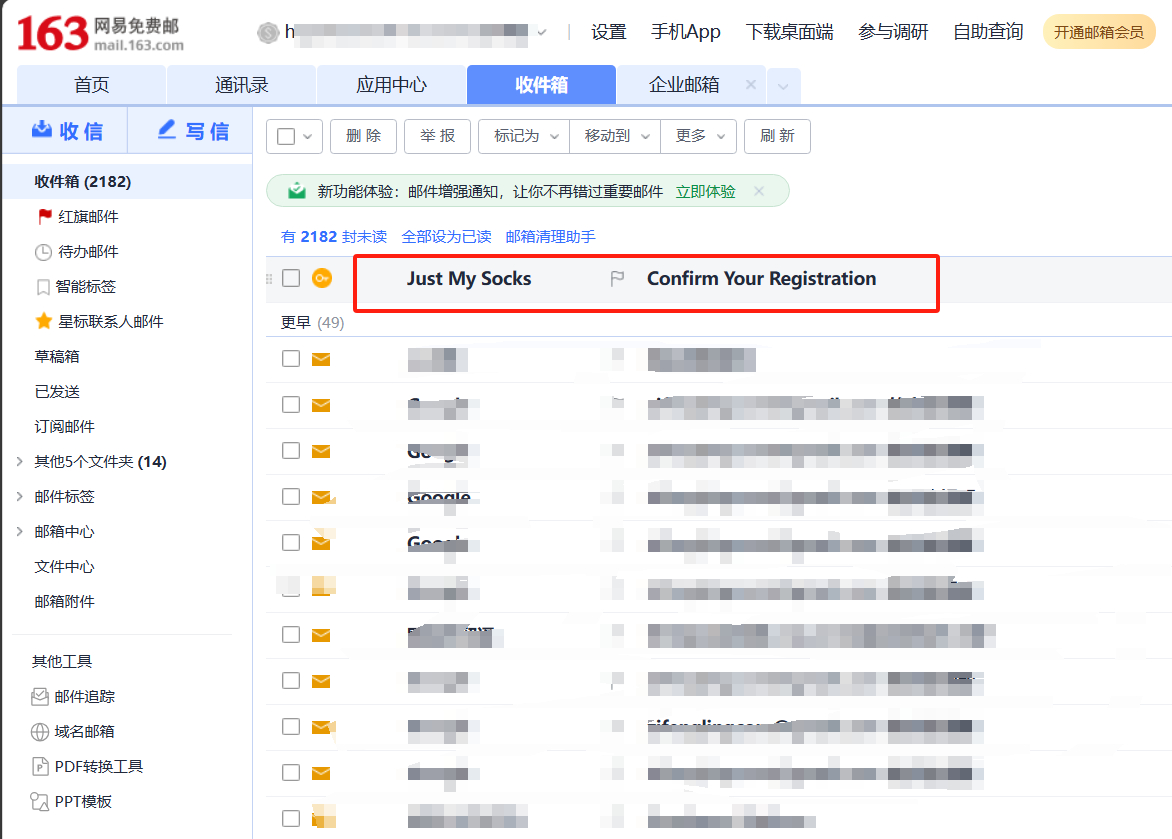Click flag icon on Just My Socks email

point(617,279)
